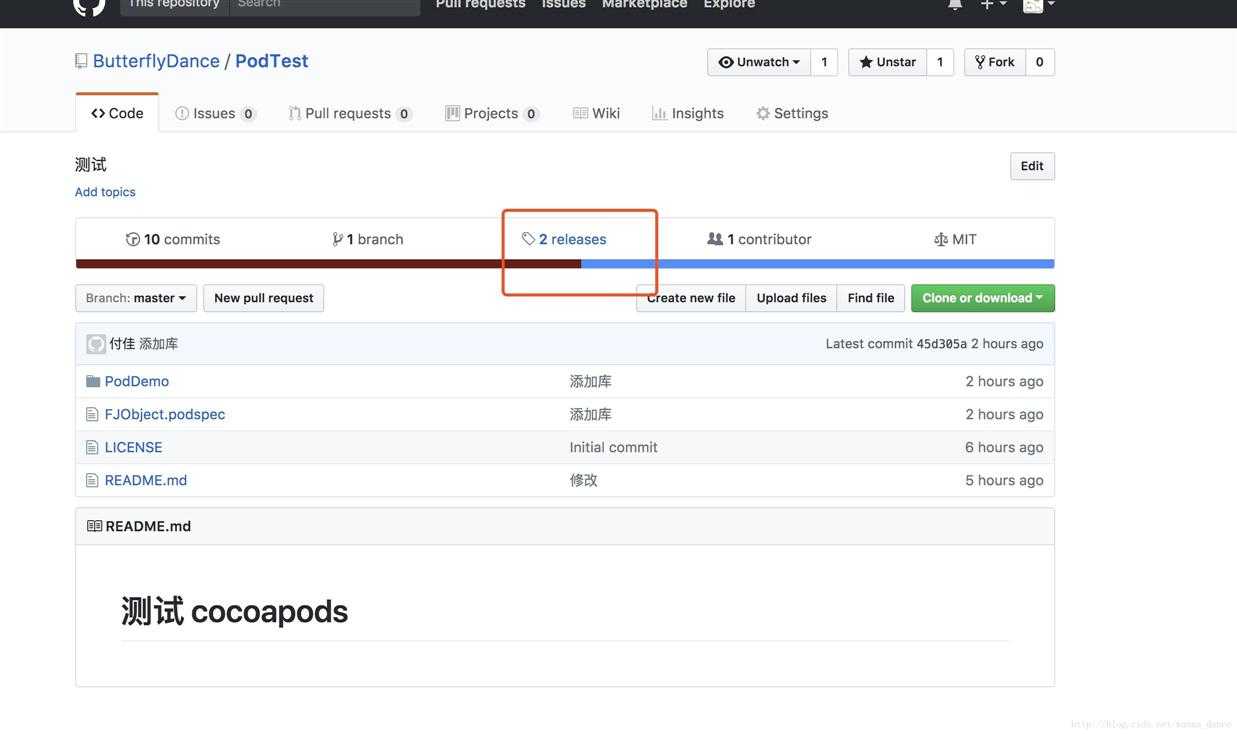The height and width of the screenshot is (734, 1237).
Task: Open the Unwatch dropdown
Action: (759, 62)
